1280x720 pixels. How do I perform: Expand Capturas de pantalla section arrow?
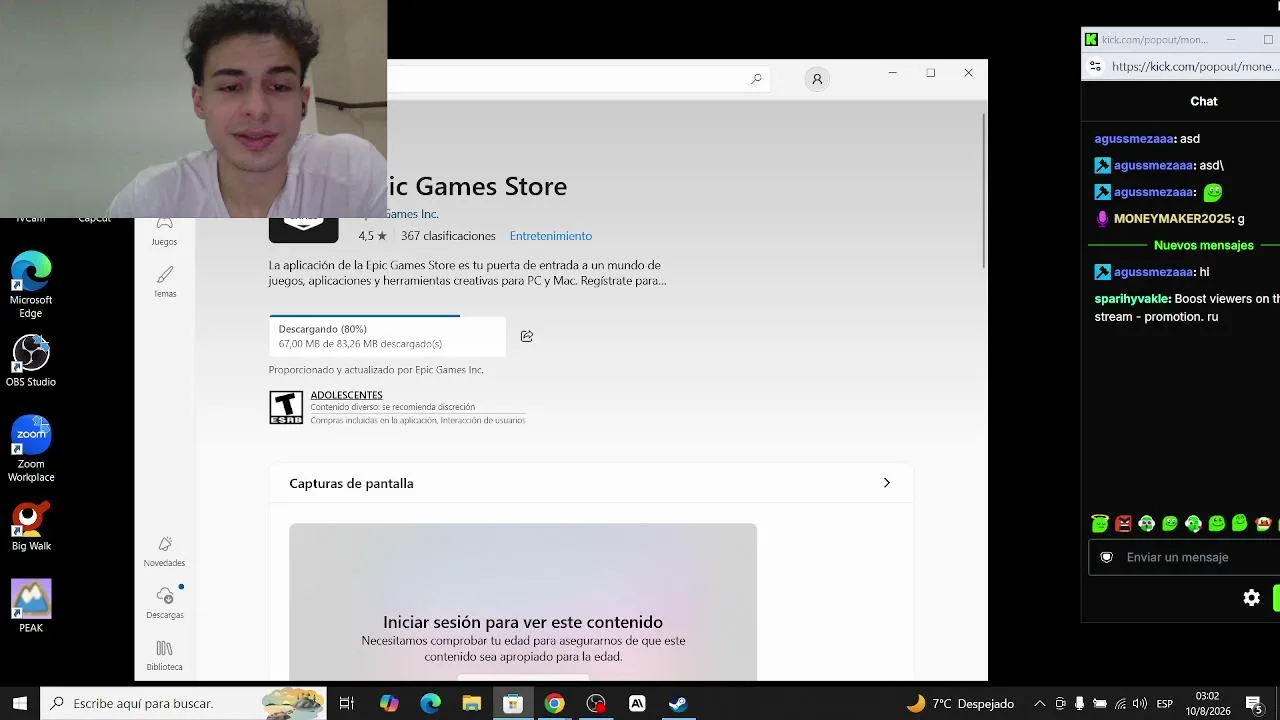pos(886,483)
